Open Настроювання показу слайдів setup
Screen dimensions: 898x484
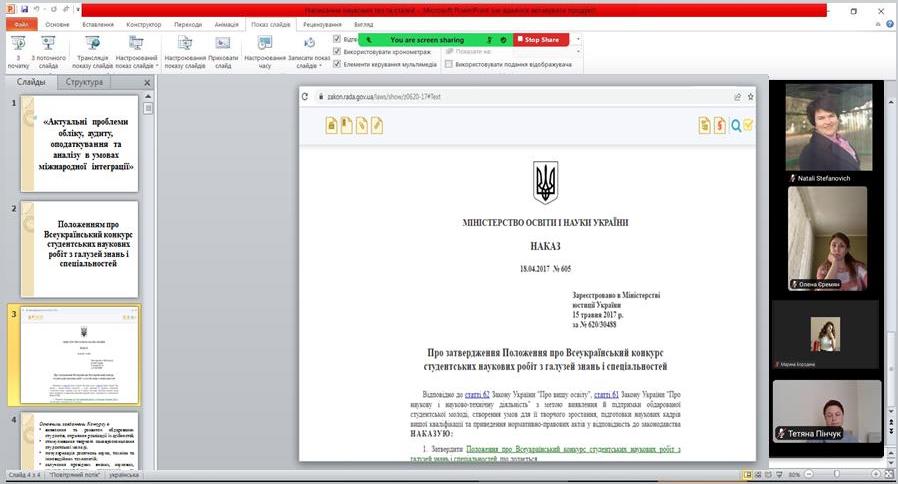(185, 52)
